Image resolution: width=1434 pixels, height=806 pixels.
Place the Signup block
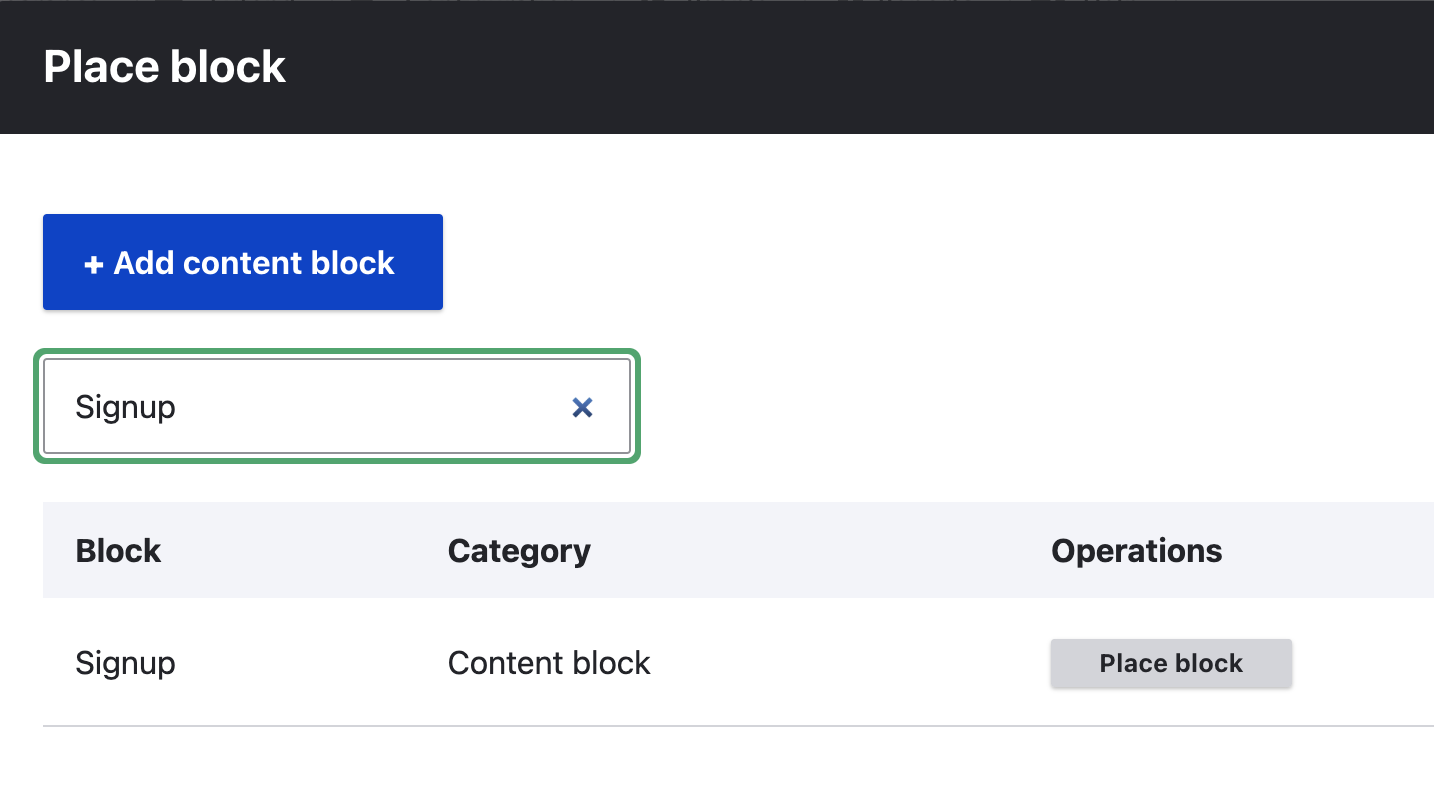coord(1171,664)
